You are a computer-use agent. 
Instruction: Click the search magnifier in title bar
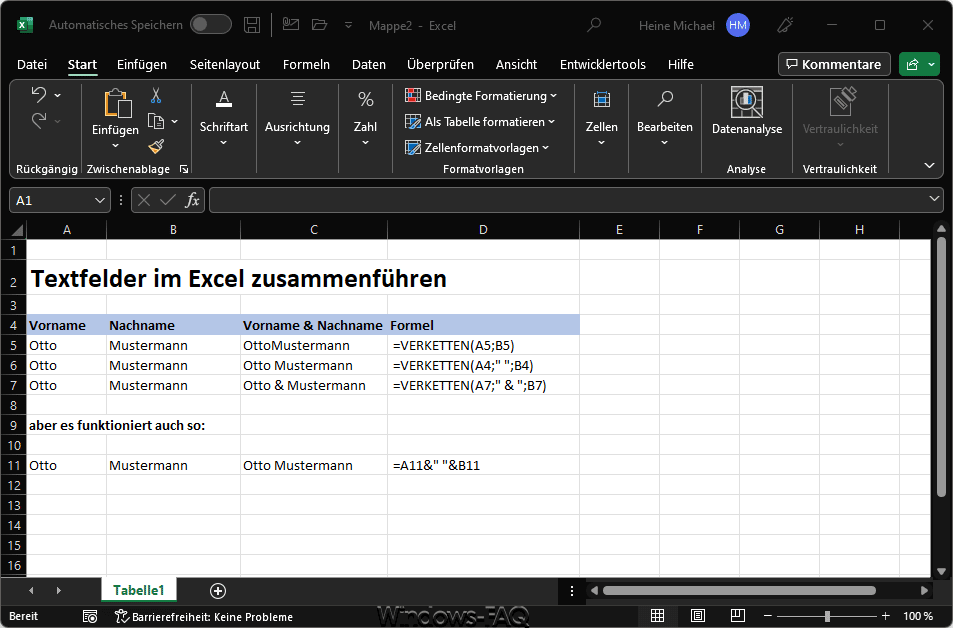pyautogui.click(x=594, y=25)
